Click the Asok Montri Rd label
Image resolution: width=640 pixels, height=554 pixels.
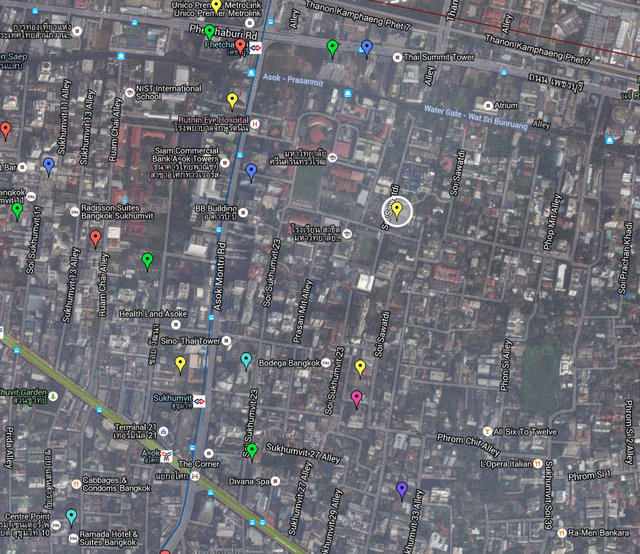click(x=220, y=276)
